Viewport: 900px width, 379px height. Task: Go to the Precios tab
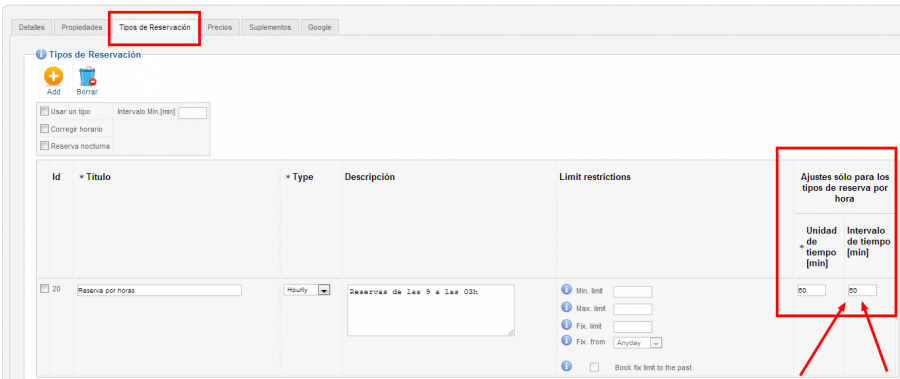pos(220,27)
